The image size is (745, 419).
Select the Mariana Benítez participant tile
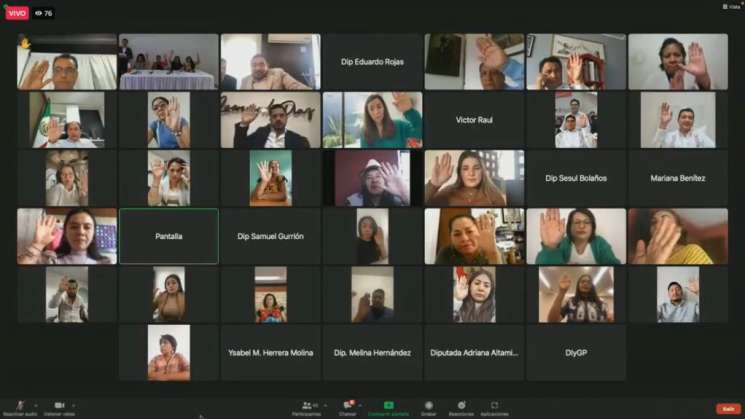pos(677,178)
